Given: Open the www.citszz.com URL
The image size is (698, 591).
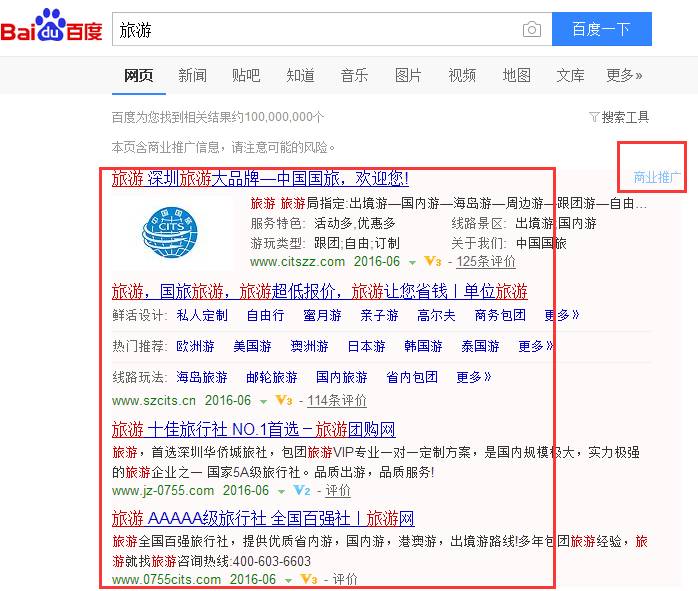Looking at the screenshot, I should click(297, 262).
